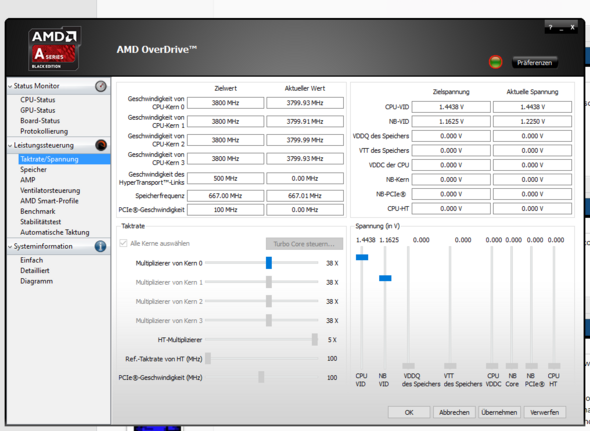The height and width of the screenshot is (431, 590).
Task: Click Multiplizierer von Kern 1 slider handle
Action: (x=269, y=282)
